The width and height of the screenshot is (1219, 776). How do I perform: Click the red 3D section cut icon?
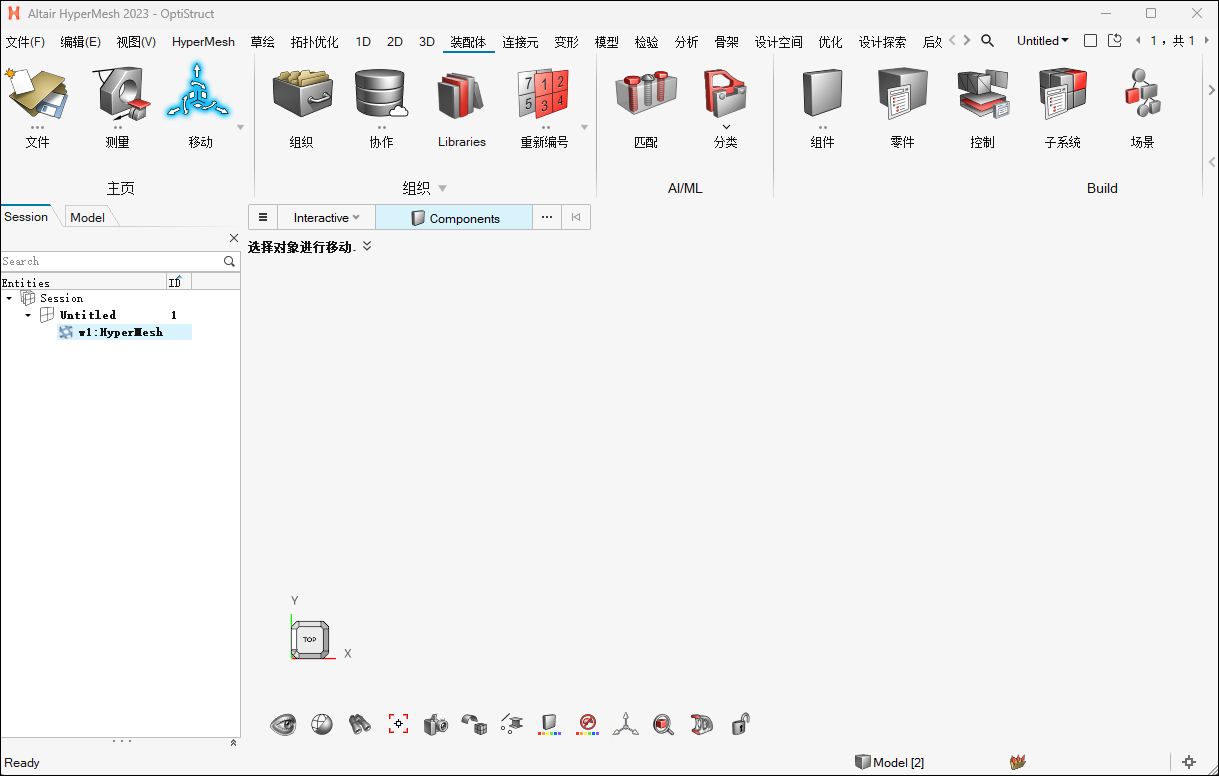click(702, 724)
